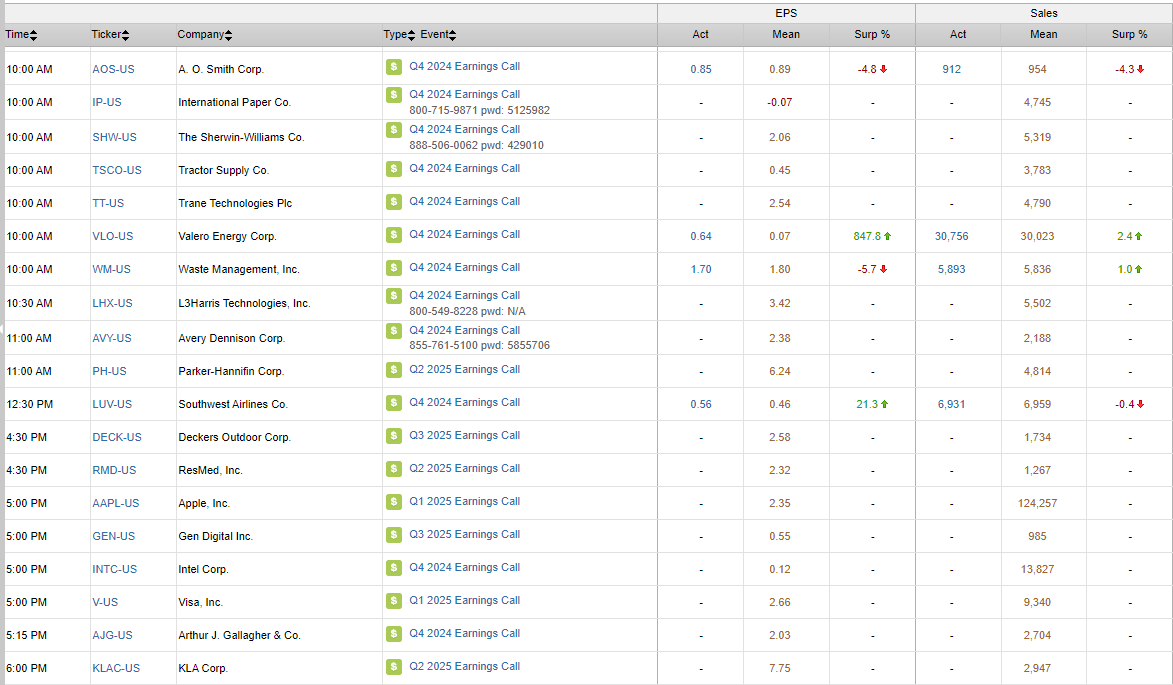Screen dimensions: 1173x685
Task: Click the earnings icon for International Paper Co.
Action: point(393,94)
